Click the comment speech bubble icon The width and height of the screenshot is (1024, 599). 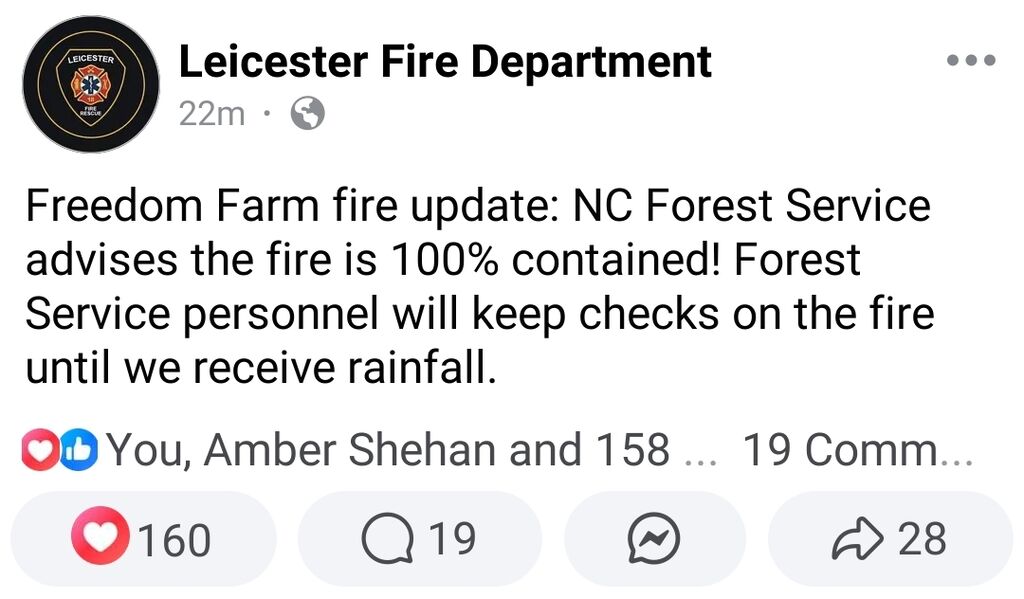tap(388, 540)
